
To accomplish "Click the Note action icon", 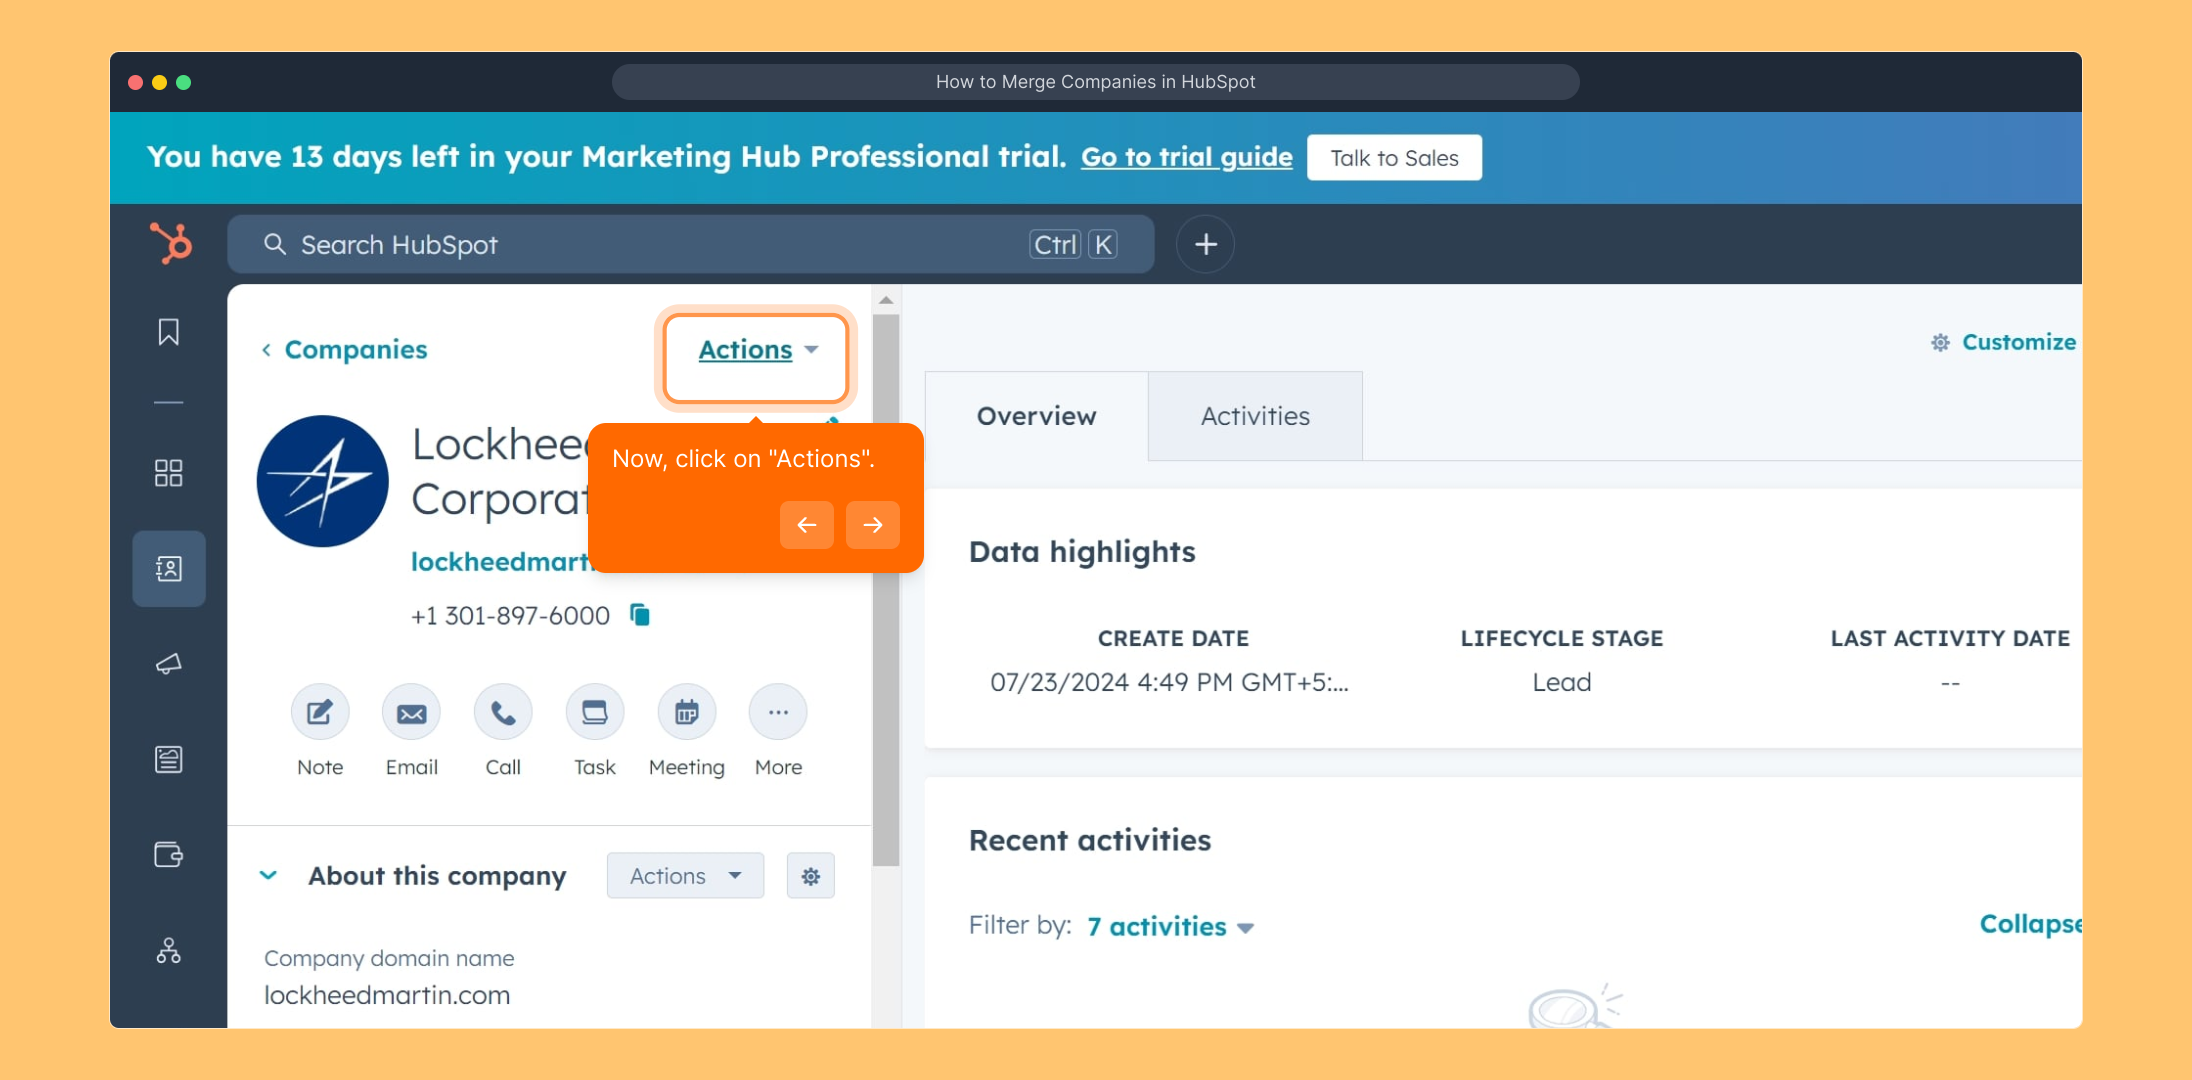I will pos(320,713).
